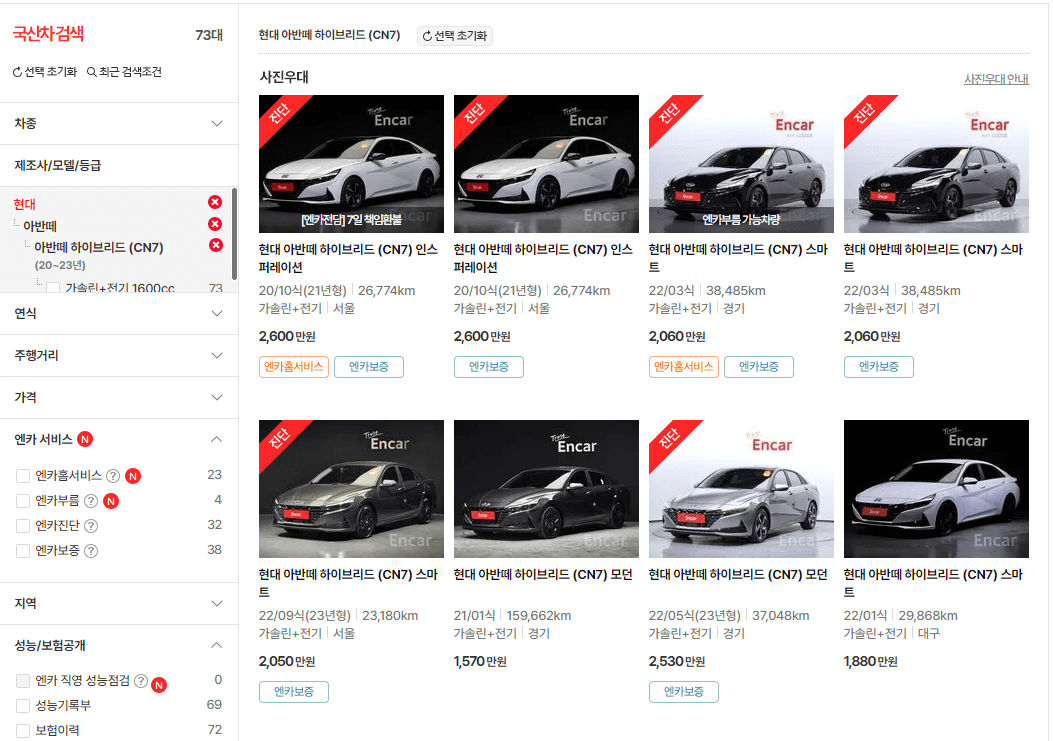Click red N badge beside 엔카홈서비스
Image resolution: width=1053 pixels, height=741 pixels.
133,476
